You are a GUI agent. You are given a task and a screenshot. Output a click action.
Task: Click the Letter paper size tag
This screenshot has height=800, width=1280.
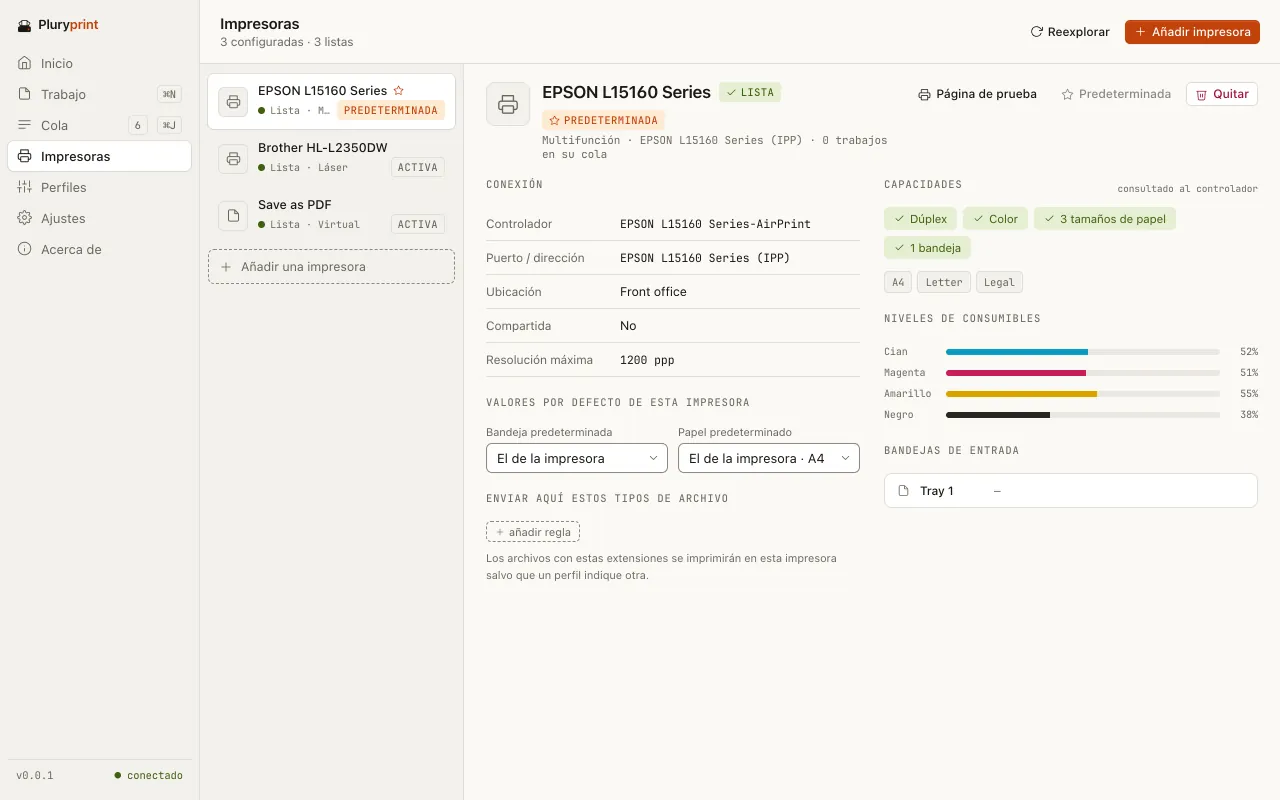944,282
